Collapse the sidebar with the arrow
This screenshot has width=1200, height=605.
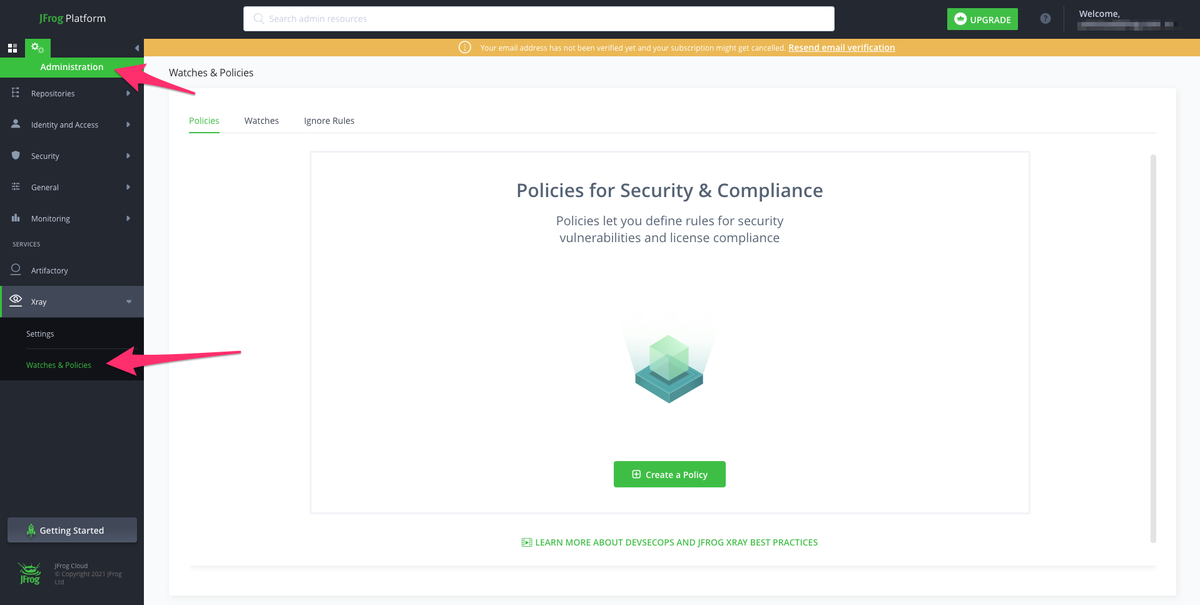point(136,48)
